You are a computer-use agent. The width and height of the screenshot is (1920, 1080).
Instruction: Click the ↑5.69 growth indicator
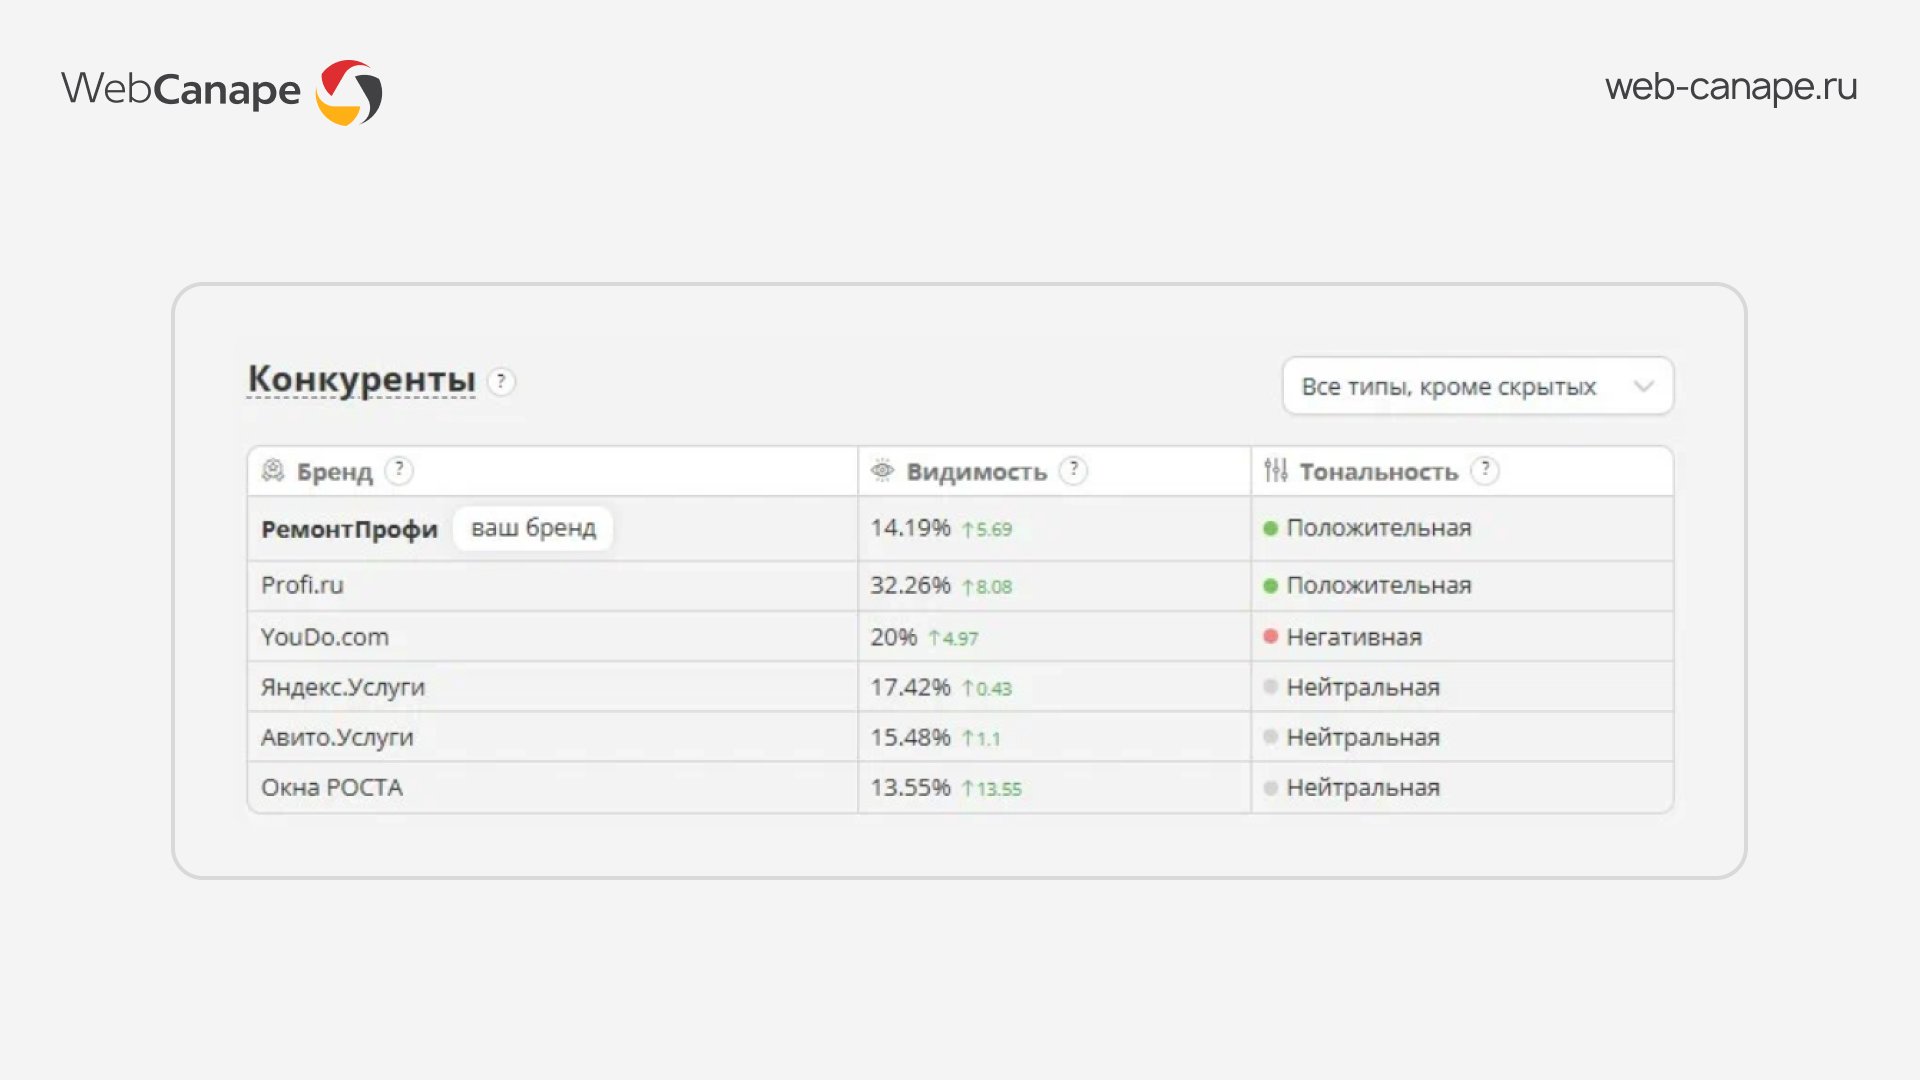987,530
